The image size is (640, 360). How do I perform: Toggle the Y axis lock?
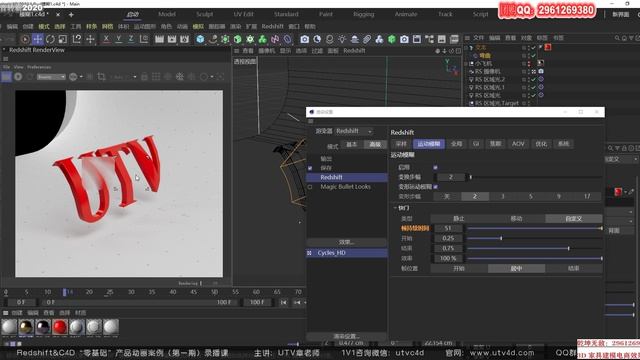coord(118,39)
